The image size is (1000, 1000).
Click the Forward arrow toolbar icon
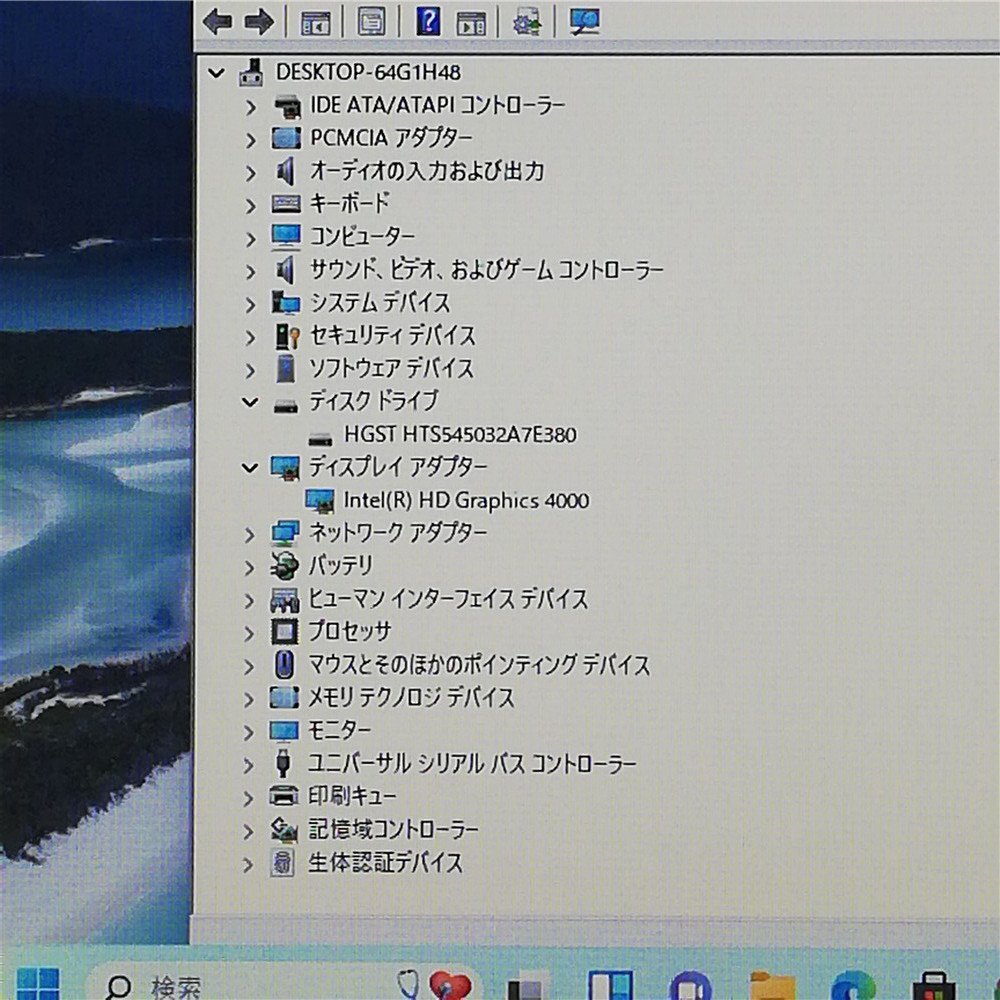tap(259, 22)
